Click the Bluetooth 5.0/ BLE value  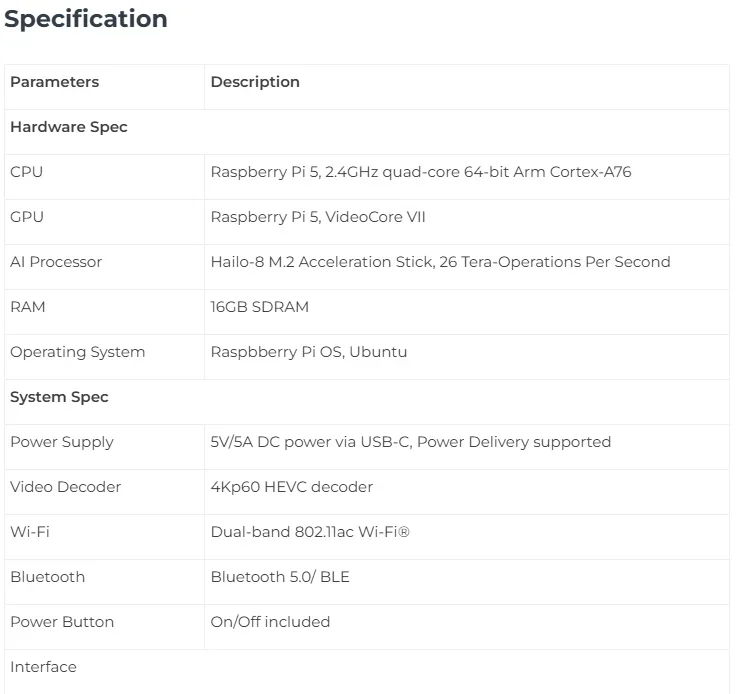280,577
